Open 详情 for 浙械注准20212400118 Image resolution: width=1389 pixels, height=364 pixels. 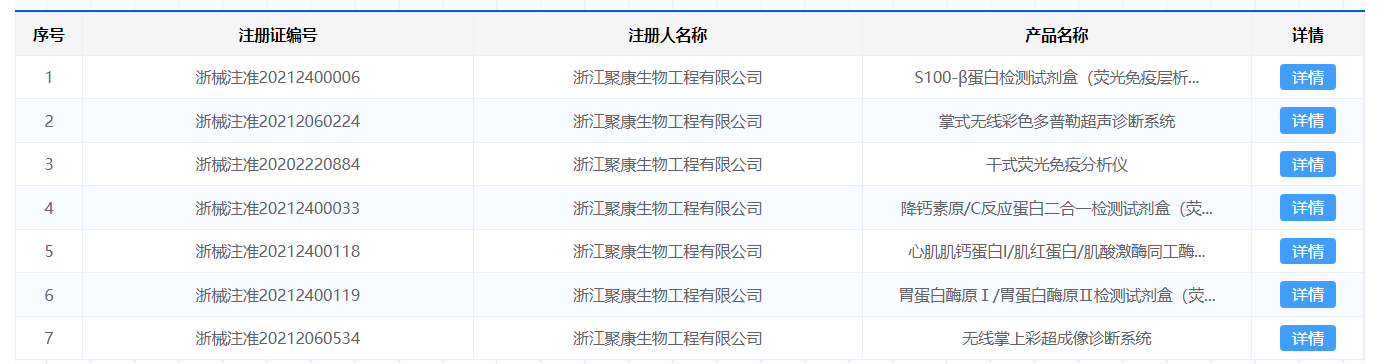click(x=1307, y=252)
